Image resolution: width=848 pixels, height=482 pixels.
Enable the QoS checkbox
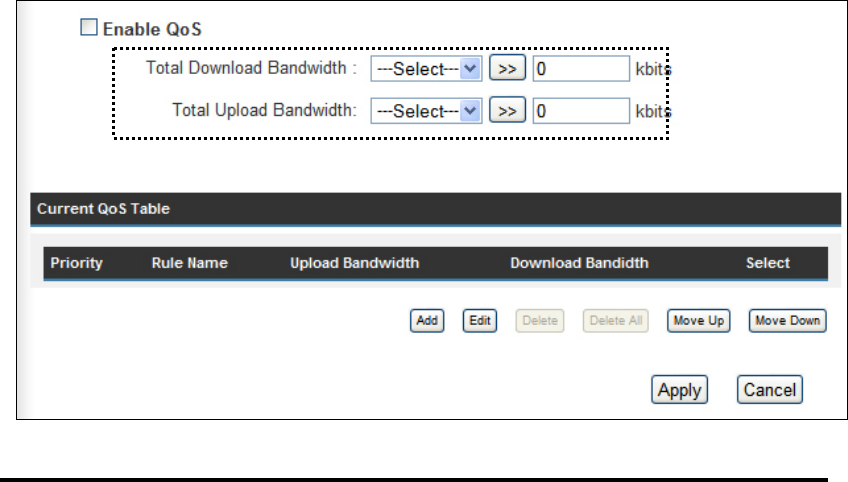click(89, 28)
